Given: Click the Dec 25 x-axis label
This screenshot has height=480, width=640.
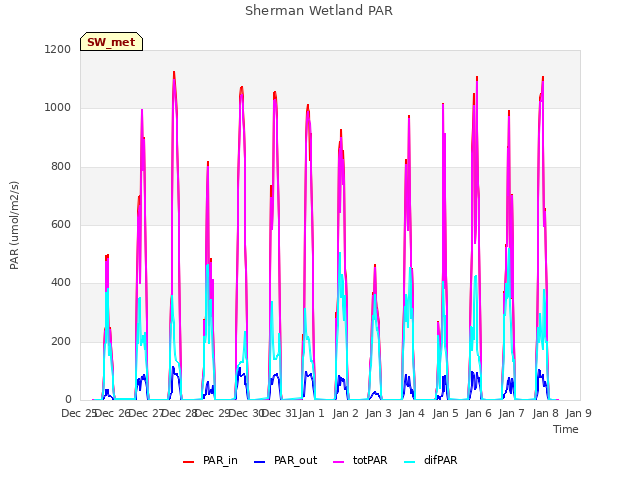Looking at the screenshot, I should pyautogui.click(x=78, y=413).
